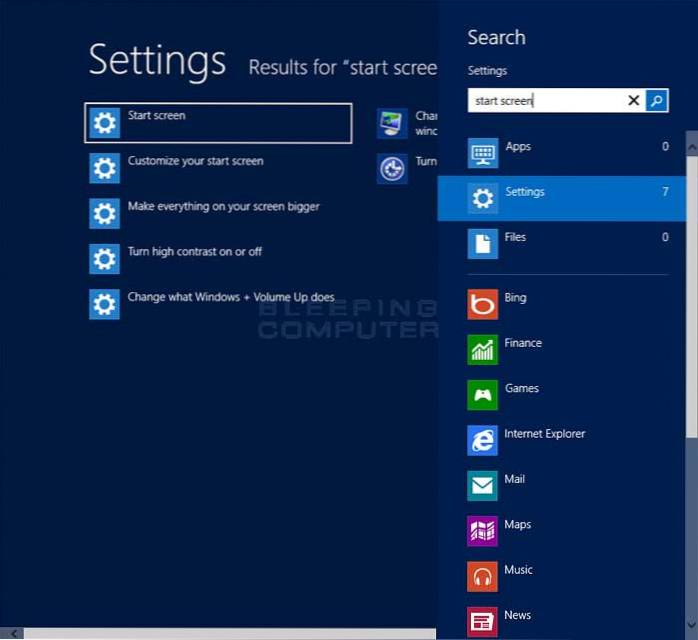This screenshot has height=640, width=698.
Task: Select the News app icon
Action: point(482,620)
